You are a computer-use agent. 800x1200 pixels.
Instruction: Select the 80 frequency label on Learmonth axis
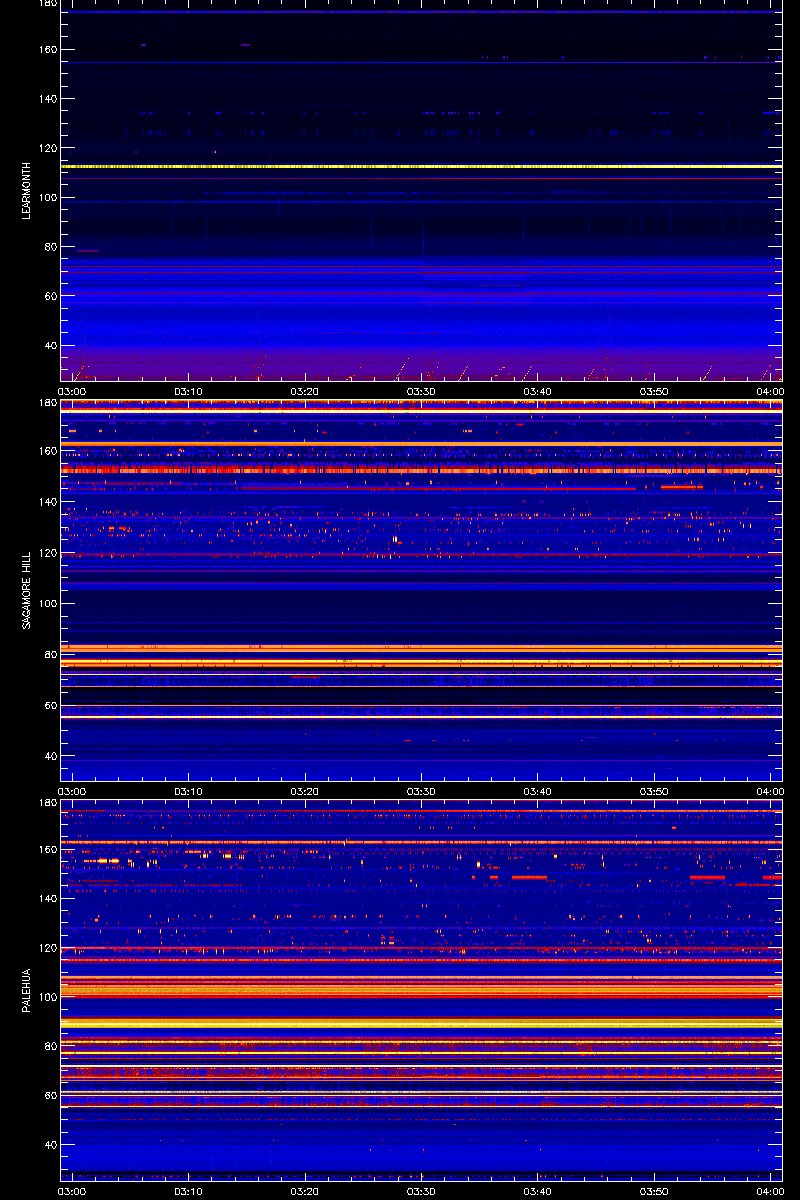click(x=49, y=247)
